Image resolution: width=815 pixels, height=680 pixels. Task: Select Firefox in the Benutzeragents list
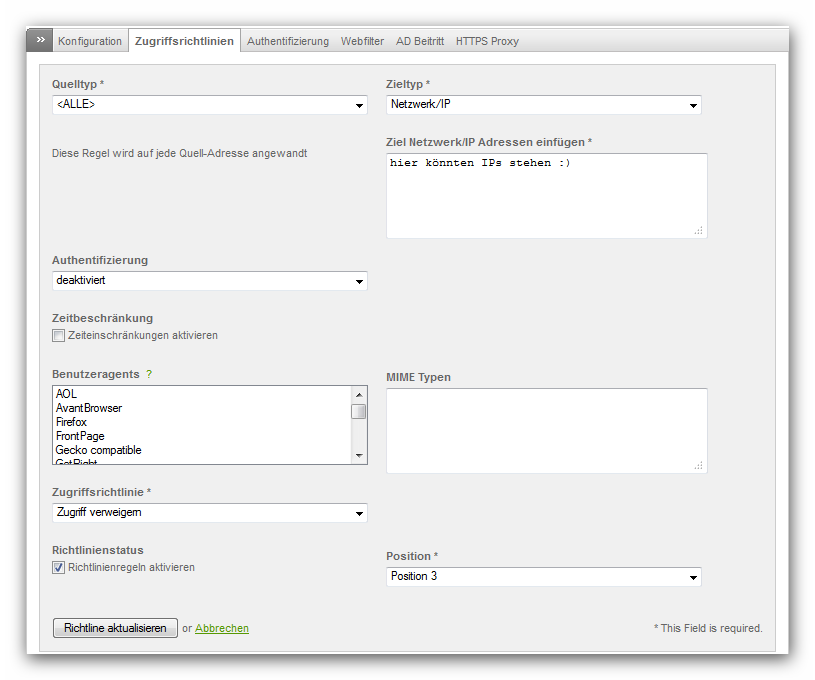tap(72, 422)
